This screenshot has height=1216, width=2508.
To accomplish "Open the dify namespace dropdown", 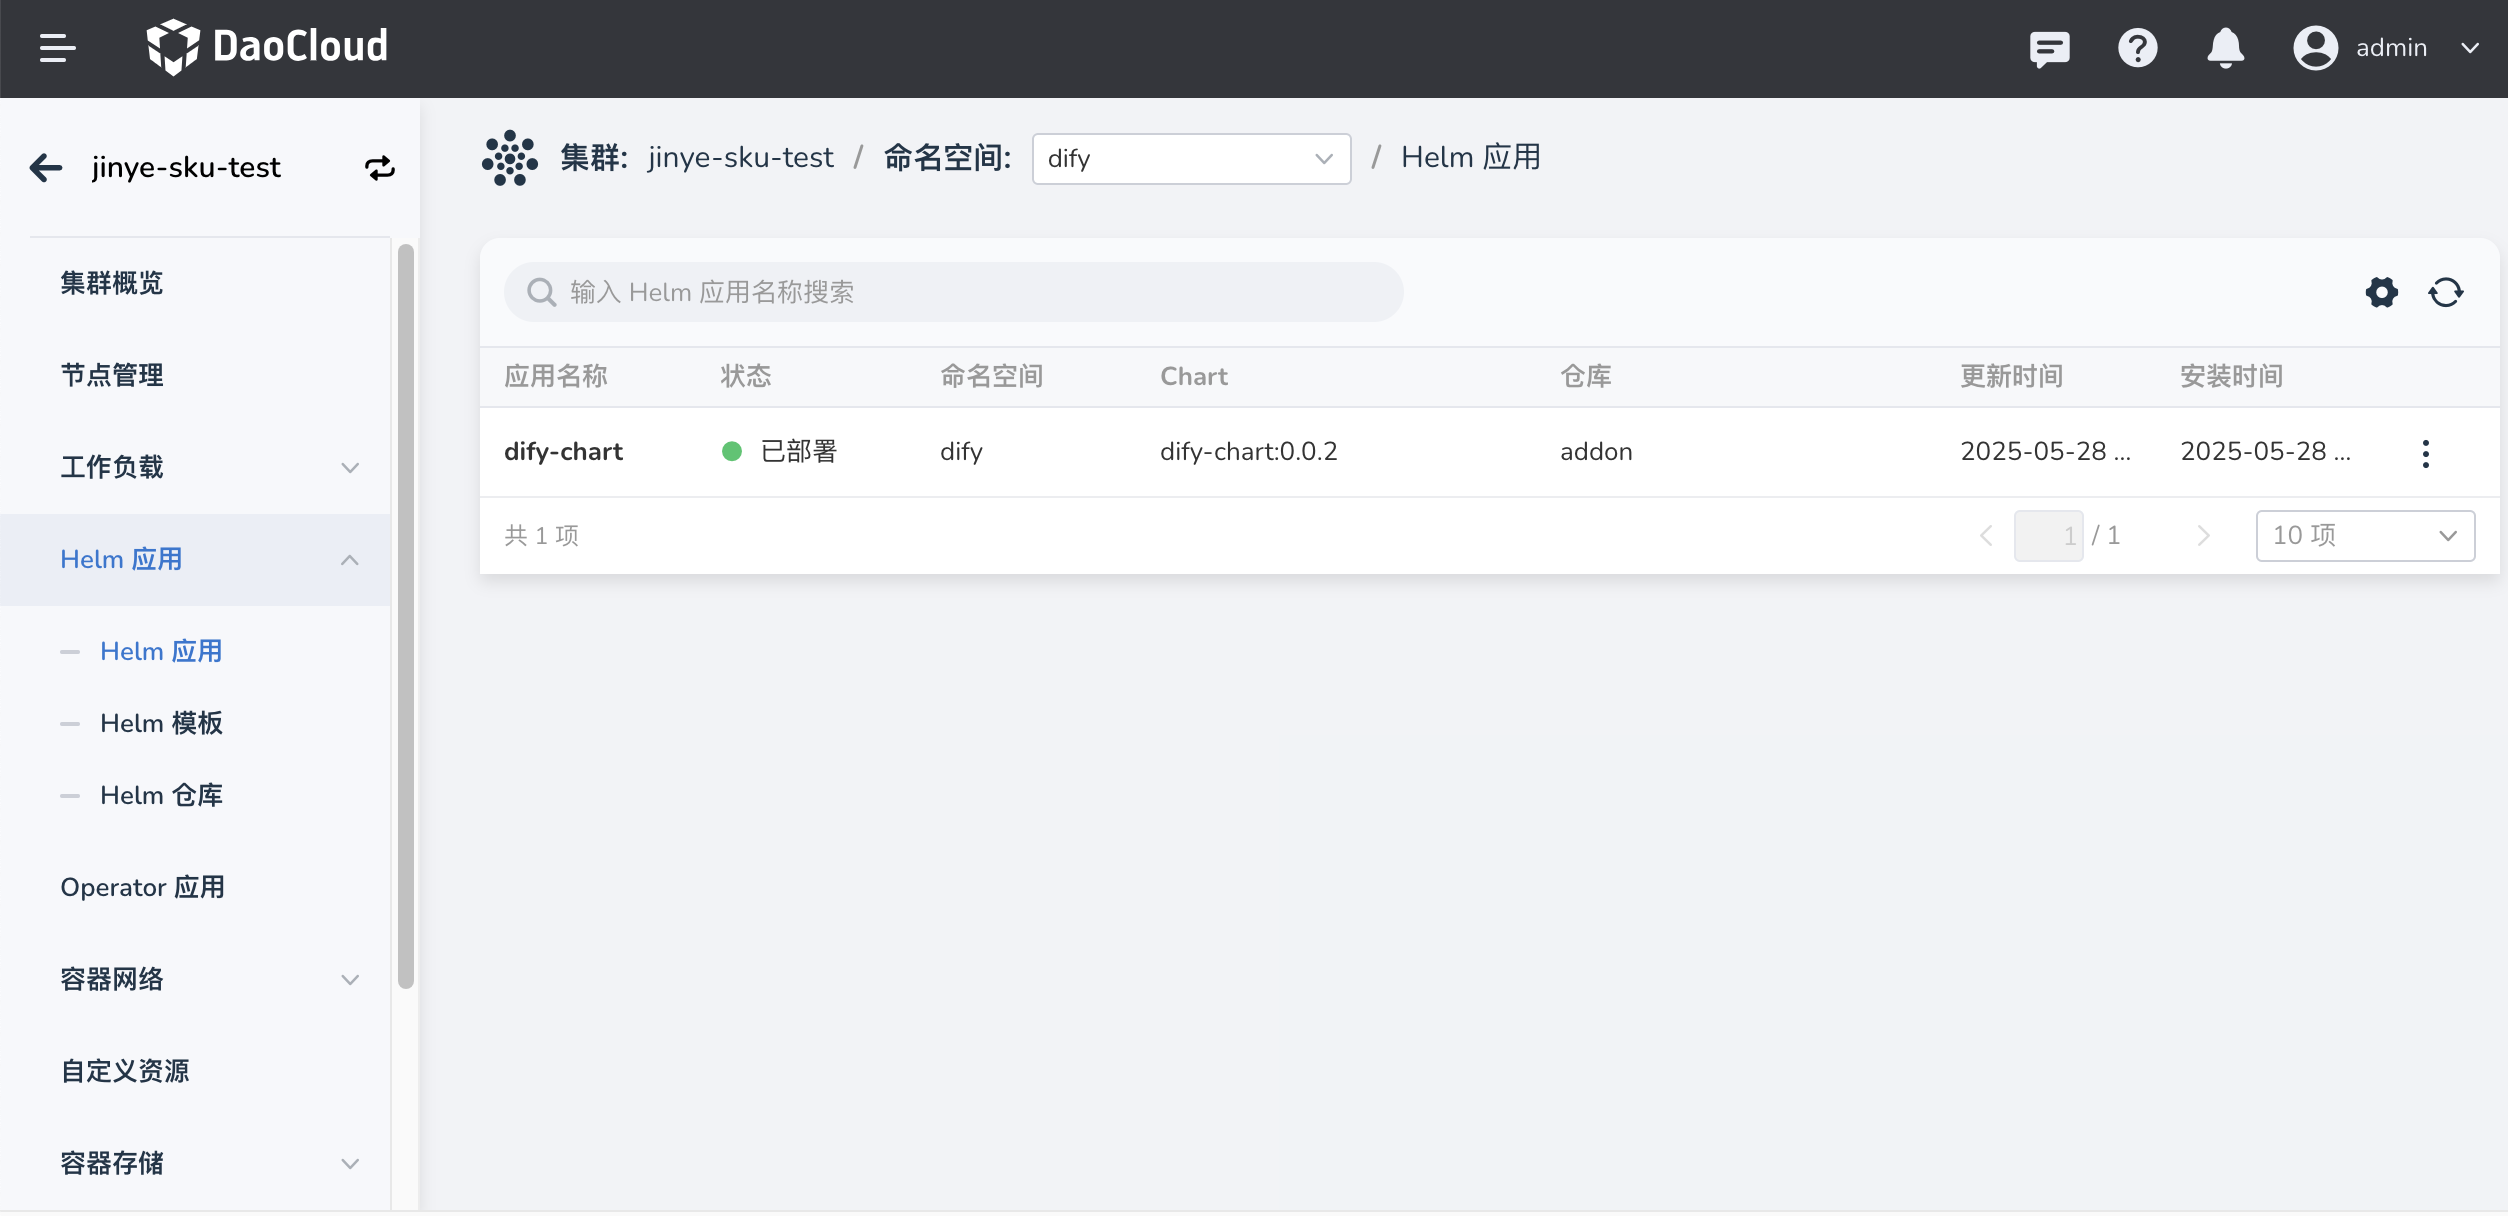I will click(1190, 159).
